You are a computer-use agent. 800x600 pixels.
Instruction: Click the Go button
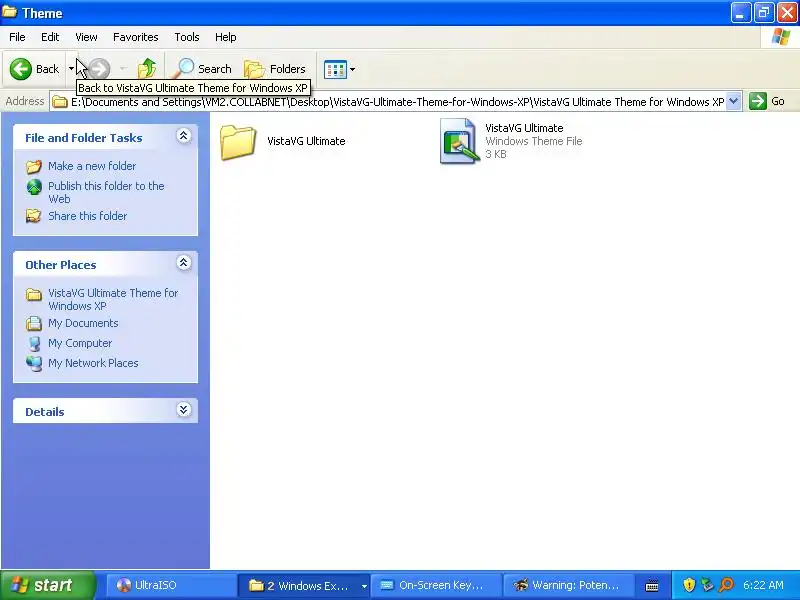click(x=767, y=101)
